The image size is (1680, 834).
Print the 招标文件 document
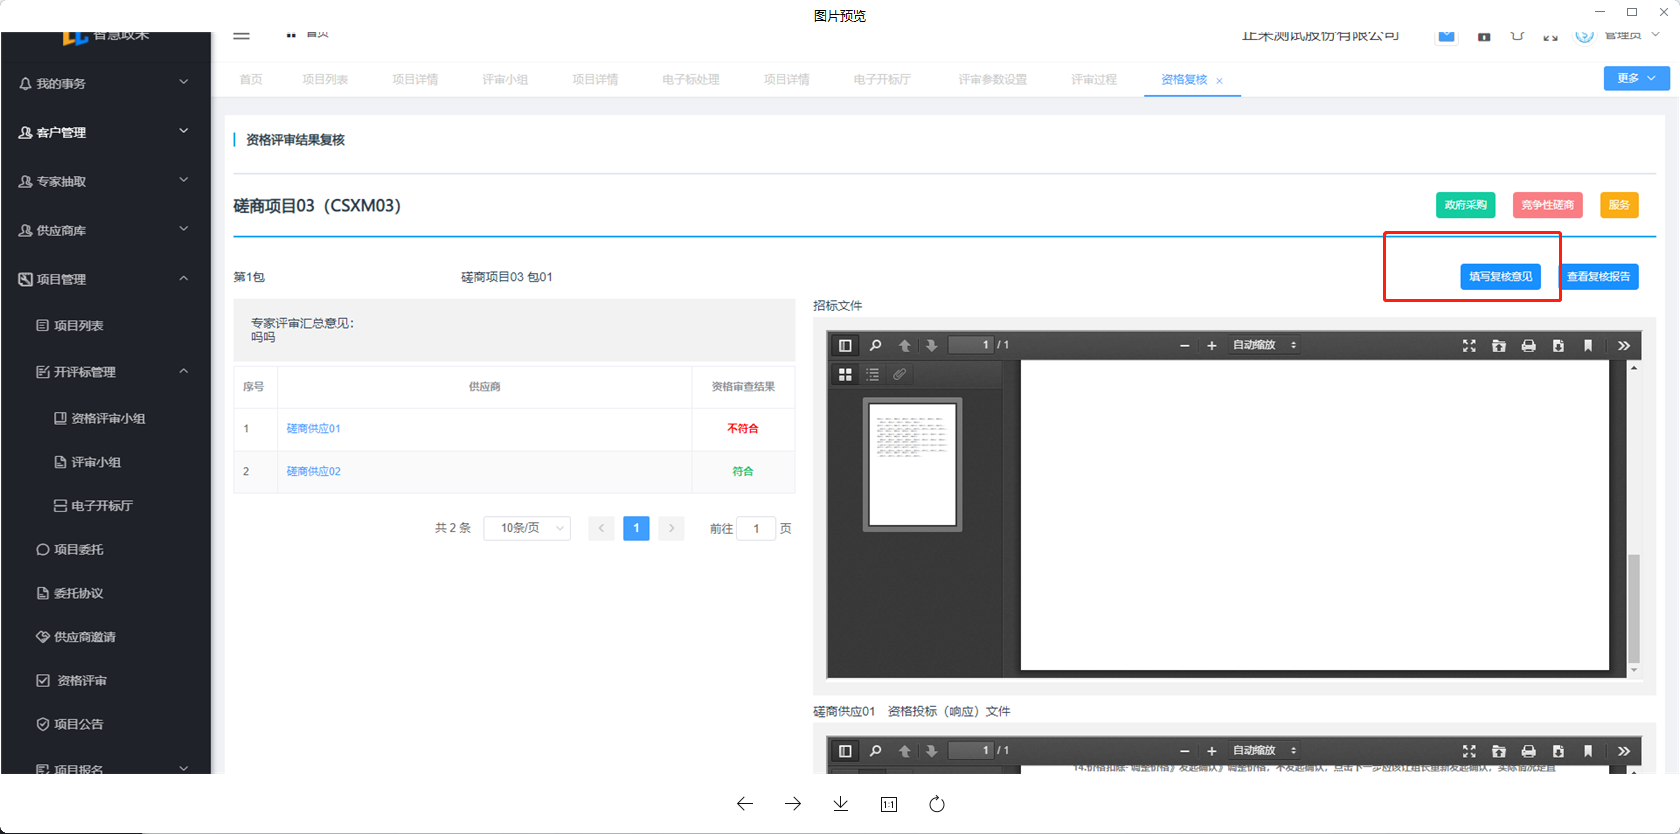pyautogui.click(x=1529, y=345)
